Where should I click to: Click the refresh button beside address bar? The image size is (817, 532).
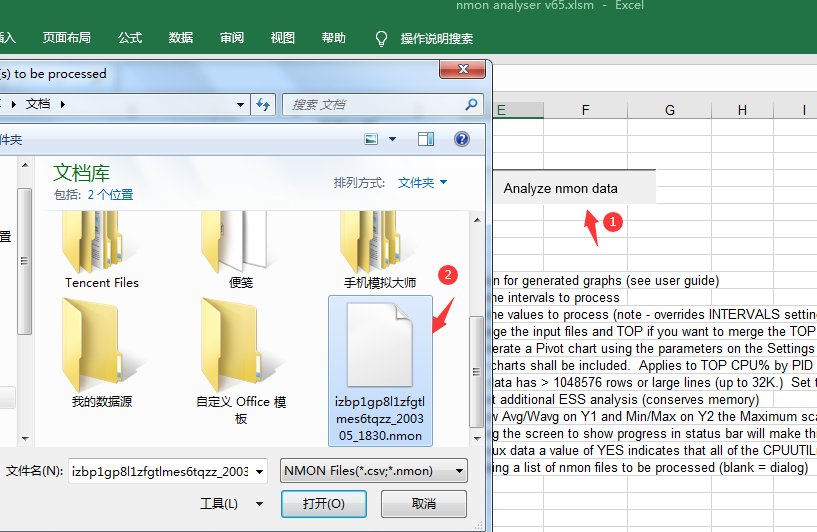coord(263,105)
